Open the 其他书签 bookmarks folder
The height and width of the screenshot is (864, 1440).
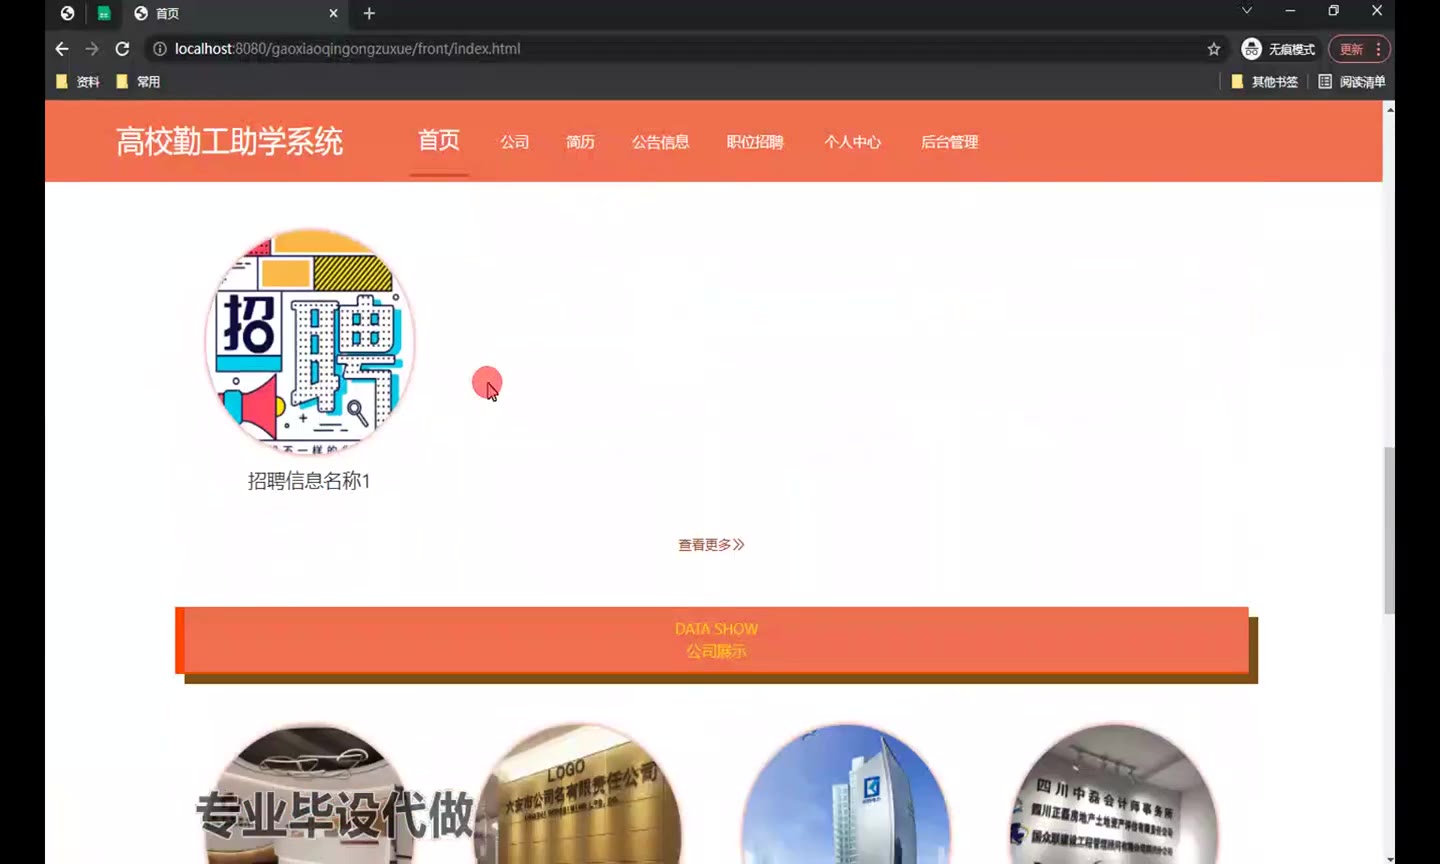pyautogui.click(x=1264, y=82)
